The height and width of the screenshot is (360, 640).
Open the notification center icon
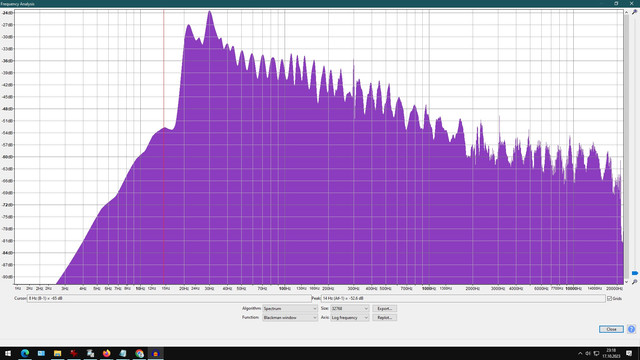[629, 353]
